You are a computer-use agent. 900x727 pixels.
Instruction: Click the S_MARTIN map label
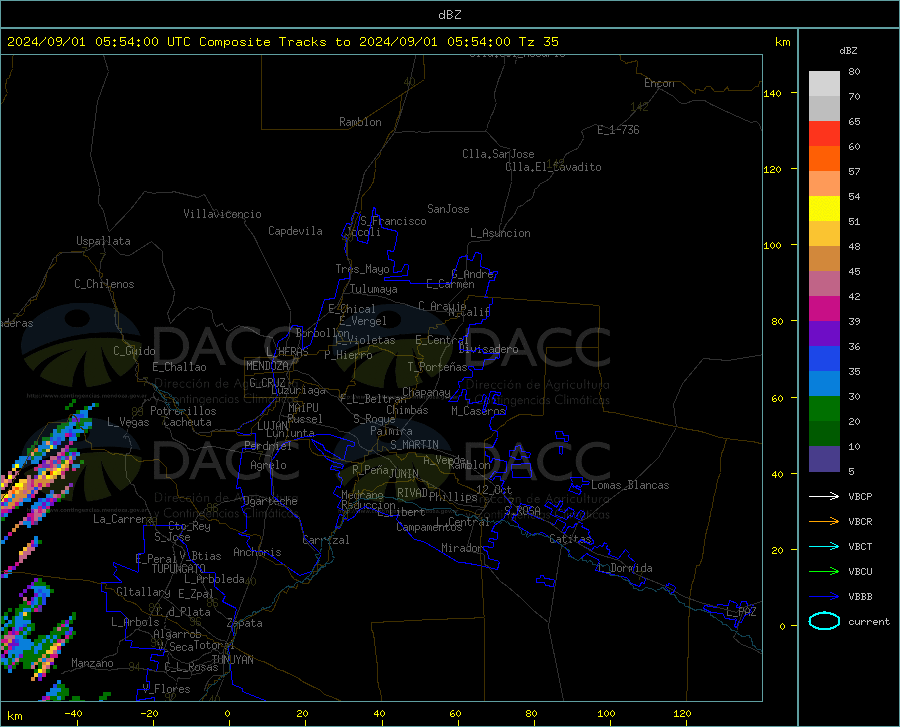[x=414, y=445]
